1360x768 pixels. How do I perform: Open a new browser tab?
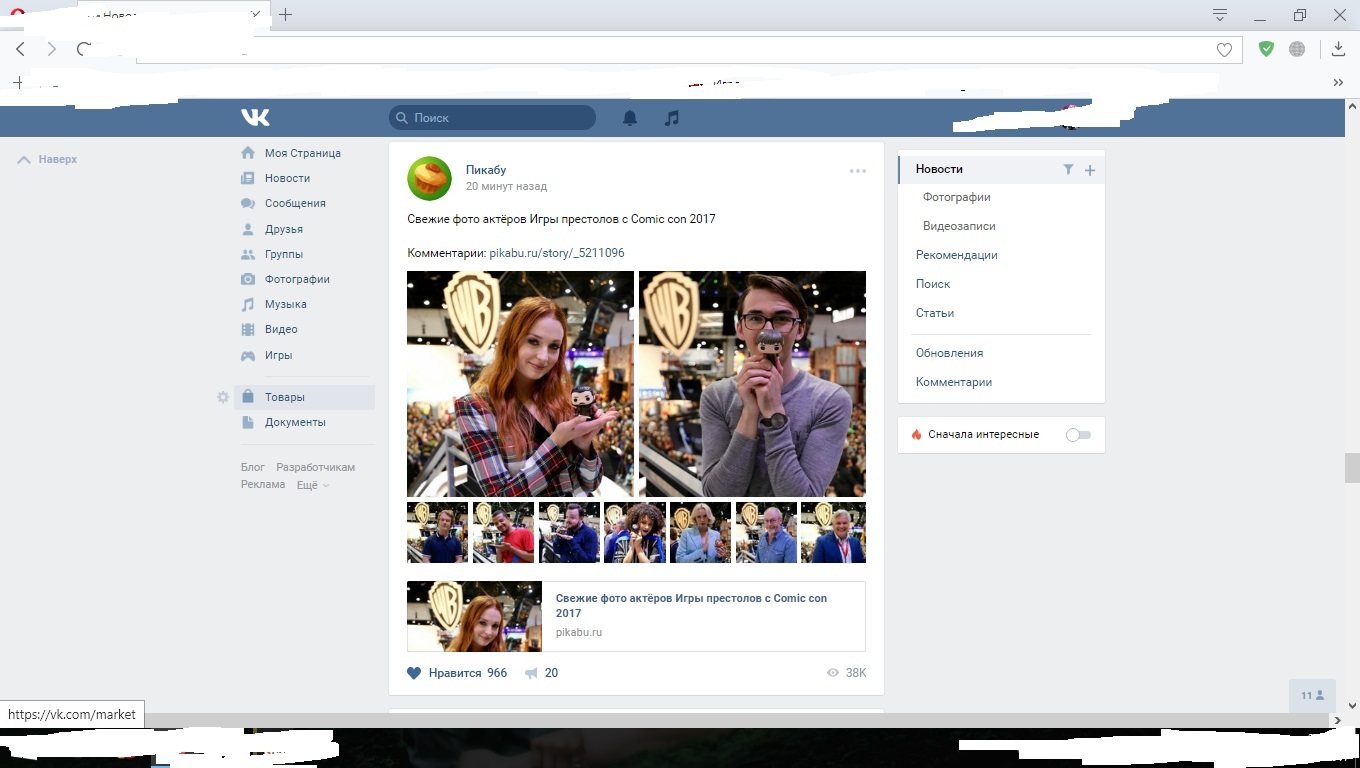(286, 14)
